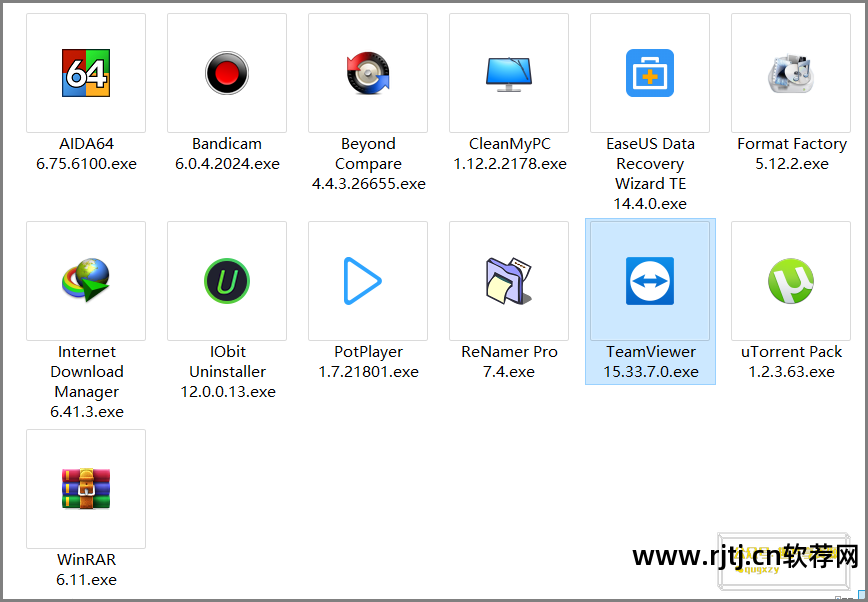This screenshot has width=868, height=602.
Task: Select the Bandicam red record icon
Action: [227, 73]
